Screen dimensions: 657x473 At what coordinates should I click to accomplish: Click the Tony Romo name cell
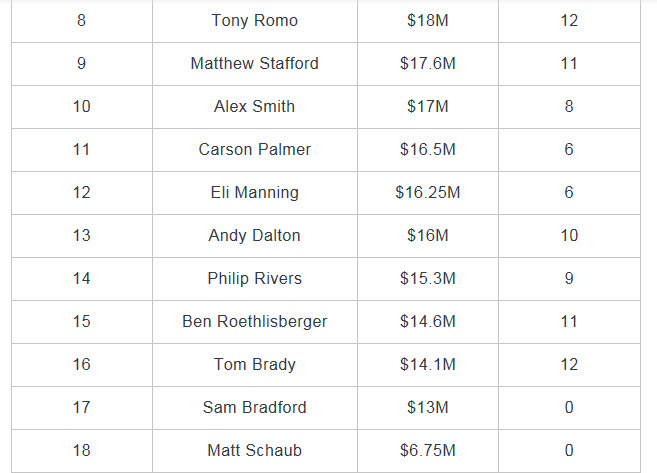tap(254, 20)
